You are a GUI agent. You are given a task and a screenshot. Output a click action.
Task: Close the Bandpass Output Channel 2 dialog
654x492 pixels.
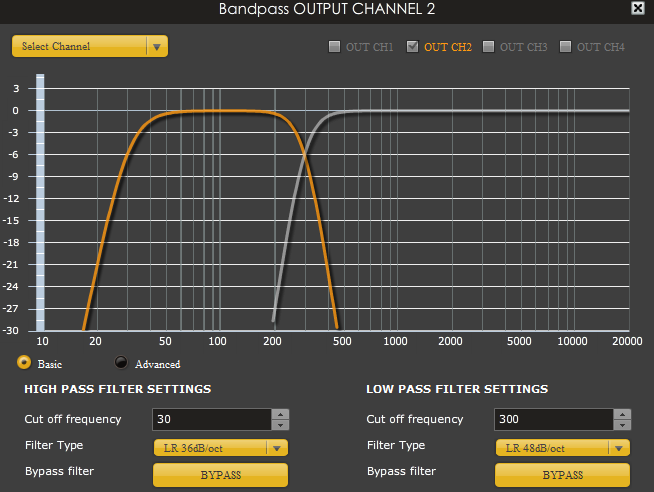(637, 8)
